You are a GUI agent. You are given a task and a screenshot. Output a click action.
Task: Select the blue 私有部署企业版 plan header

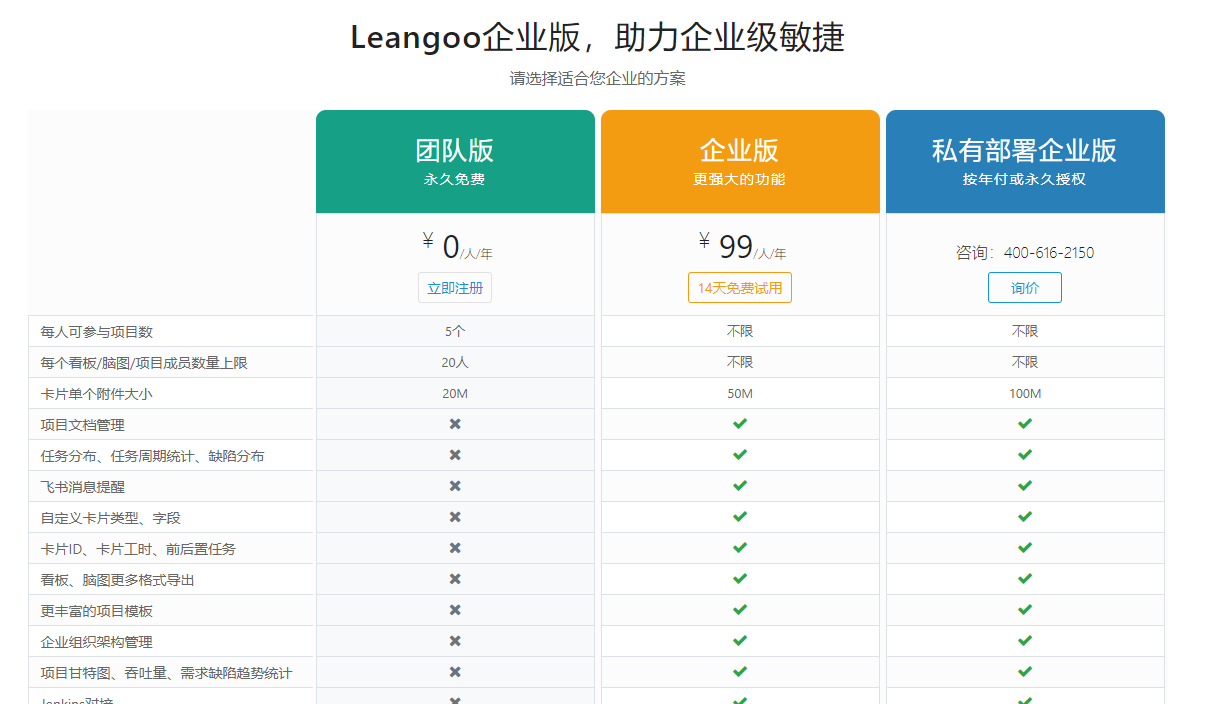pos(1025,162)
